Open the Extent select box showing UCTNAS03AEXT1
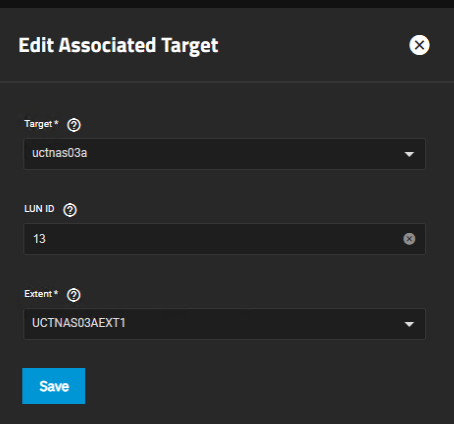The height and width of the screenshot is (424, 454). [224, 324]
